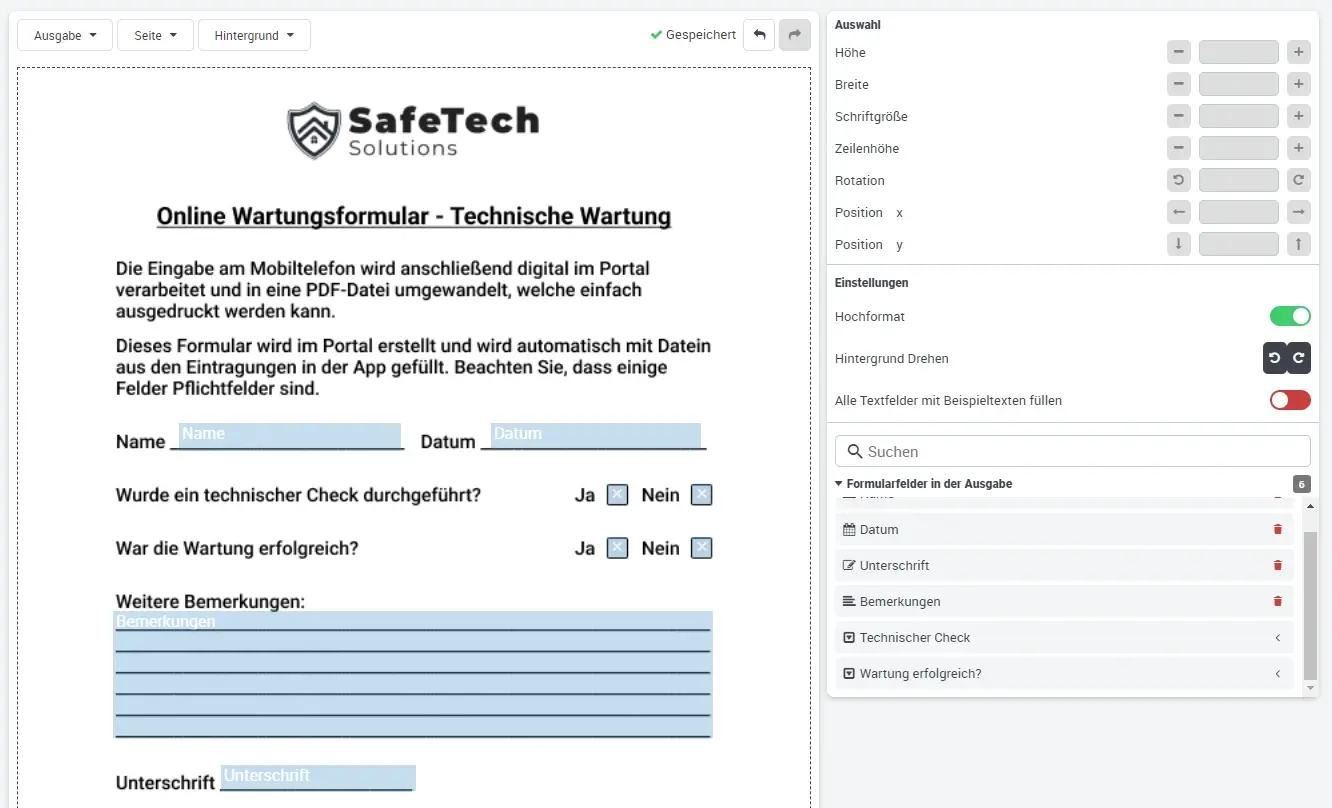This screenshot has height=808, width=1332.
Task: Remove the Bemerkungen field via trash icon
Action: click(1277, 601)
